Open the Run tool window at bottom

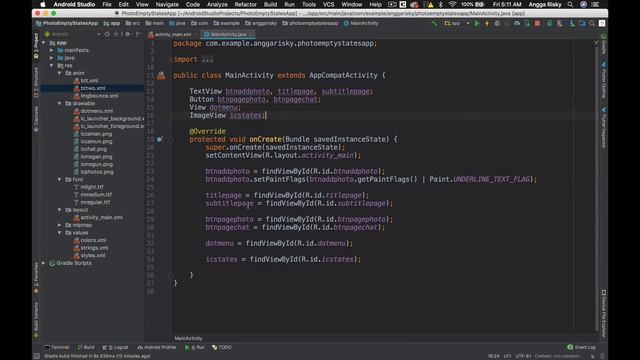tap(195, 347)
